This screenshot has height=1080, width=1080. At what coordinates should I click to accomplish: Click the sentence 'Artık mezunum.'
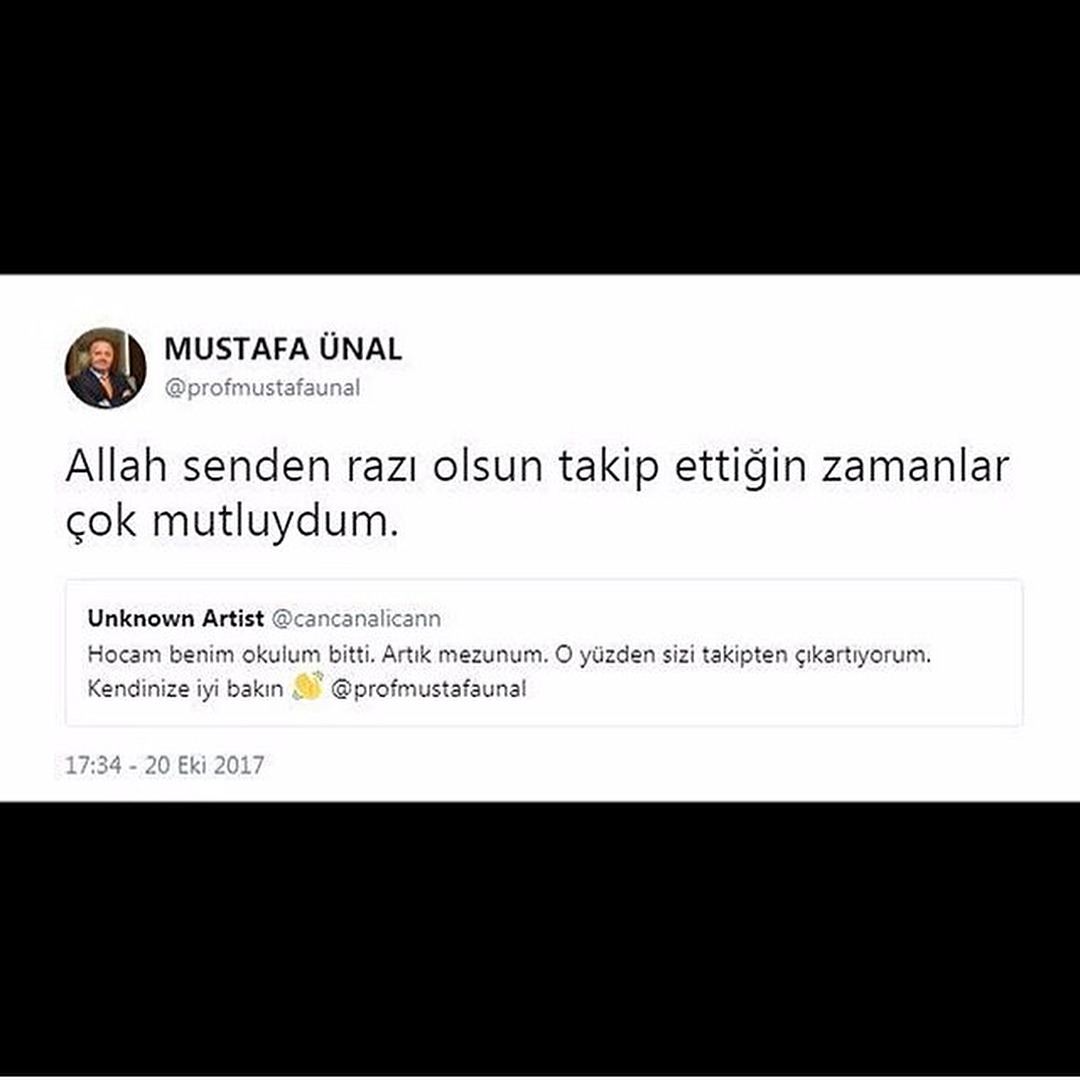[465, 654]
